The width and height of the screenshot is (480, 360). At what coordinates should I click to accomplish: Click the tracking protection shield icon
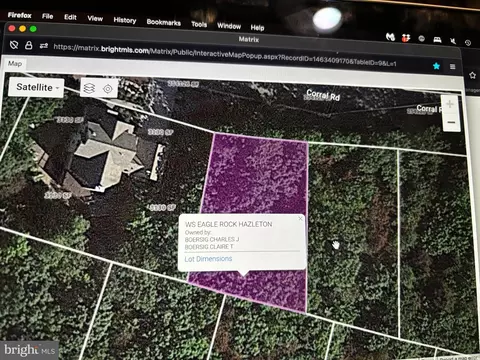coord(14,45)
